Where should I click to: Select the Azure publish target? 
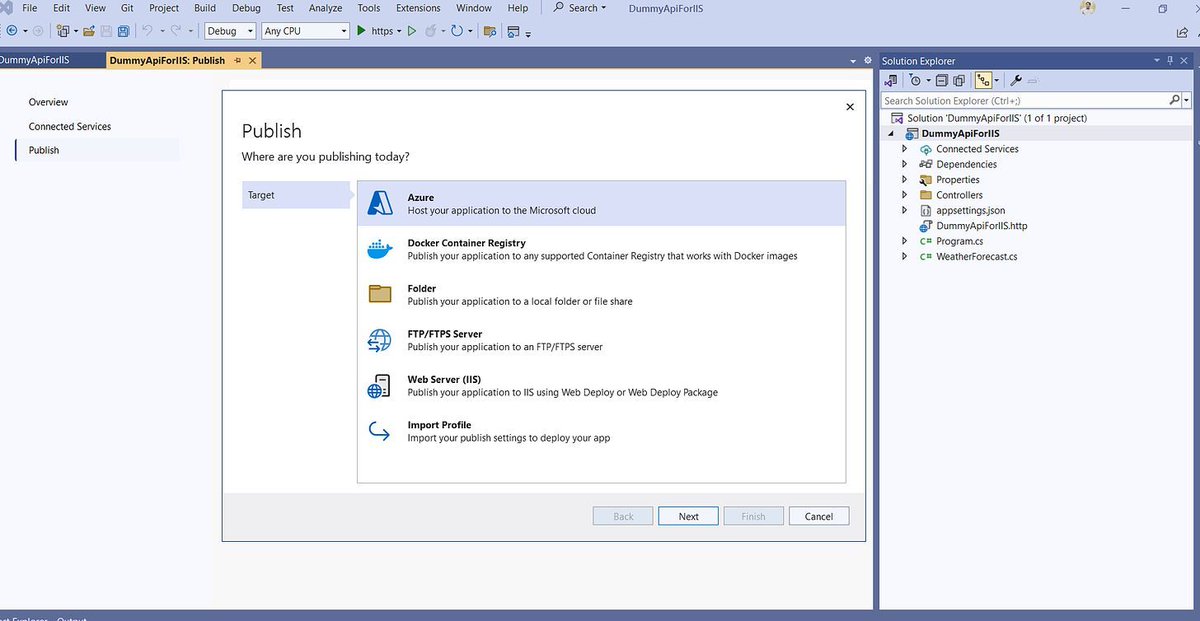tap(602, 204)
